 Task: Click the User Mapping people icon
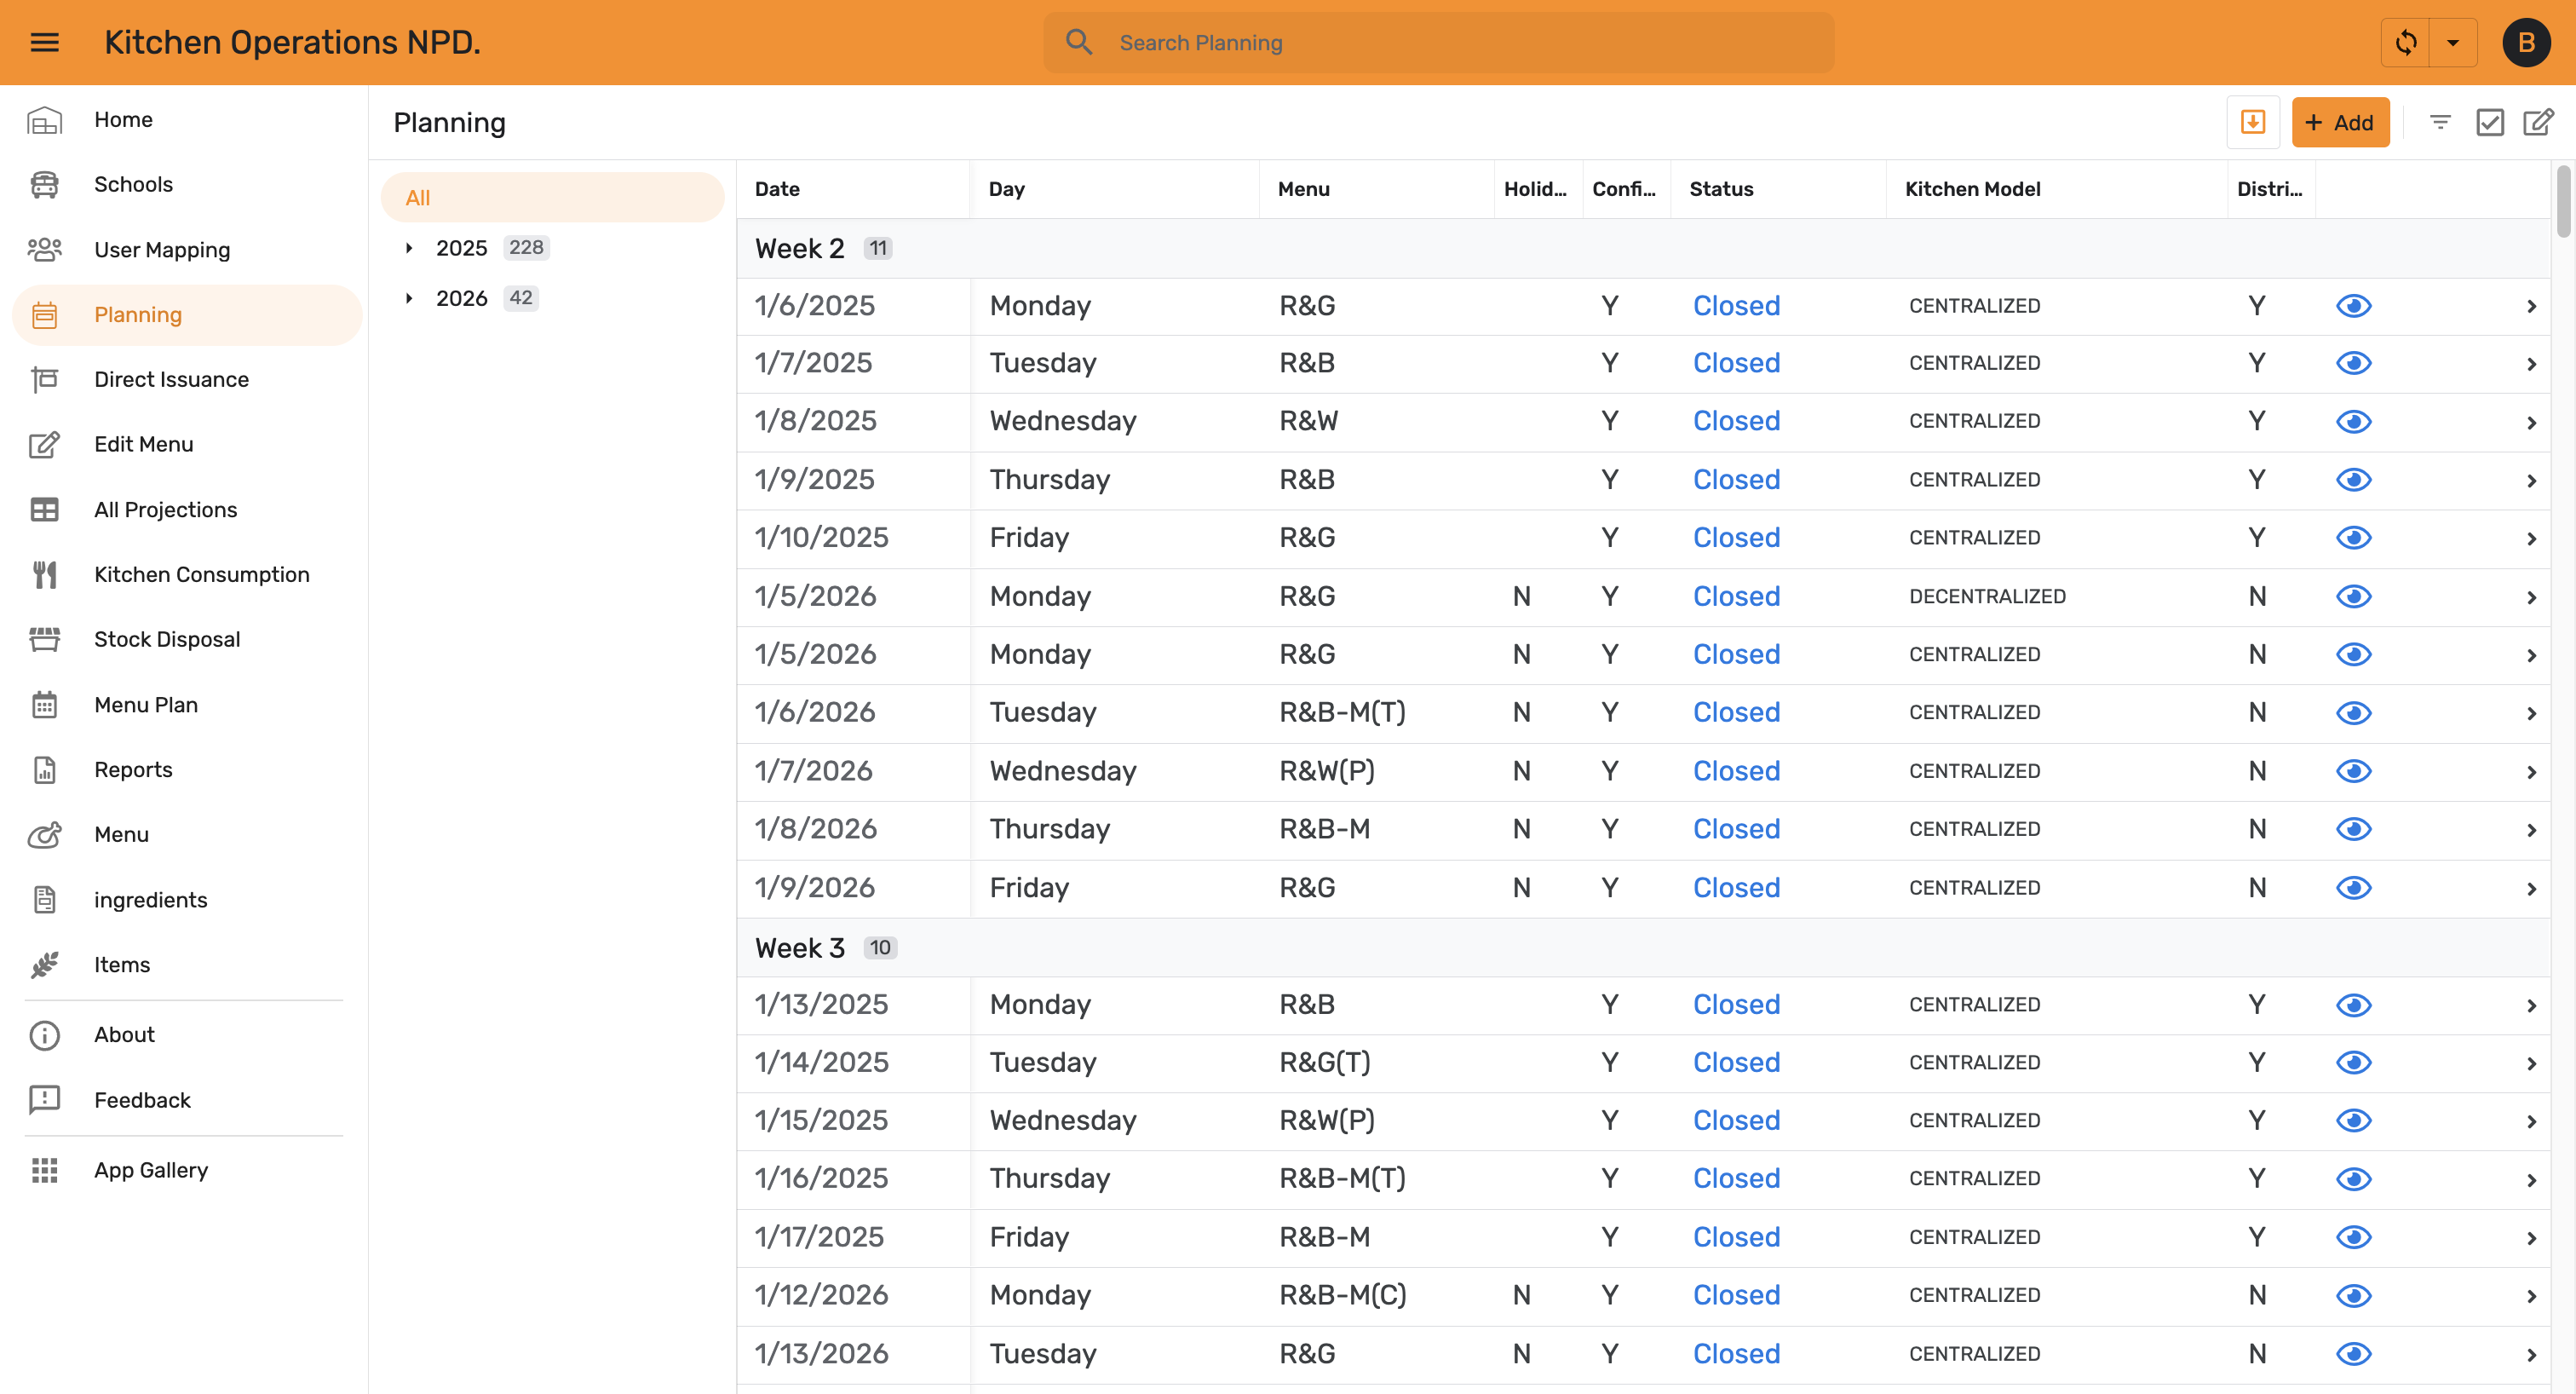tap(45, 250)
